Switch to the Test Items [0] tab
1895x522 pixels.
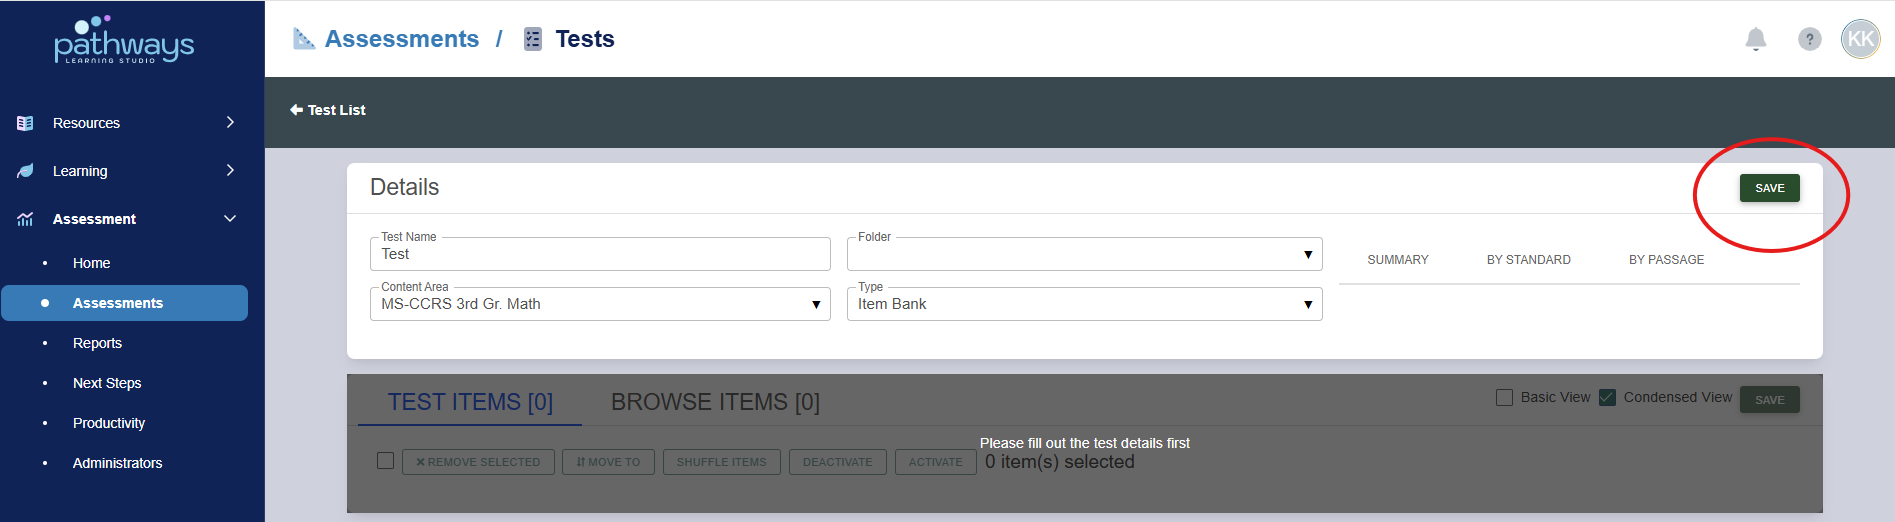470,402
